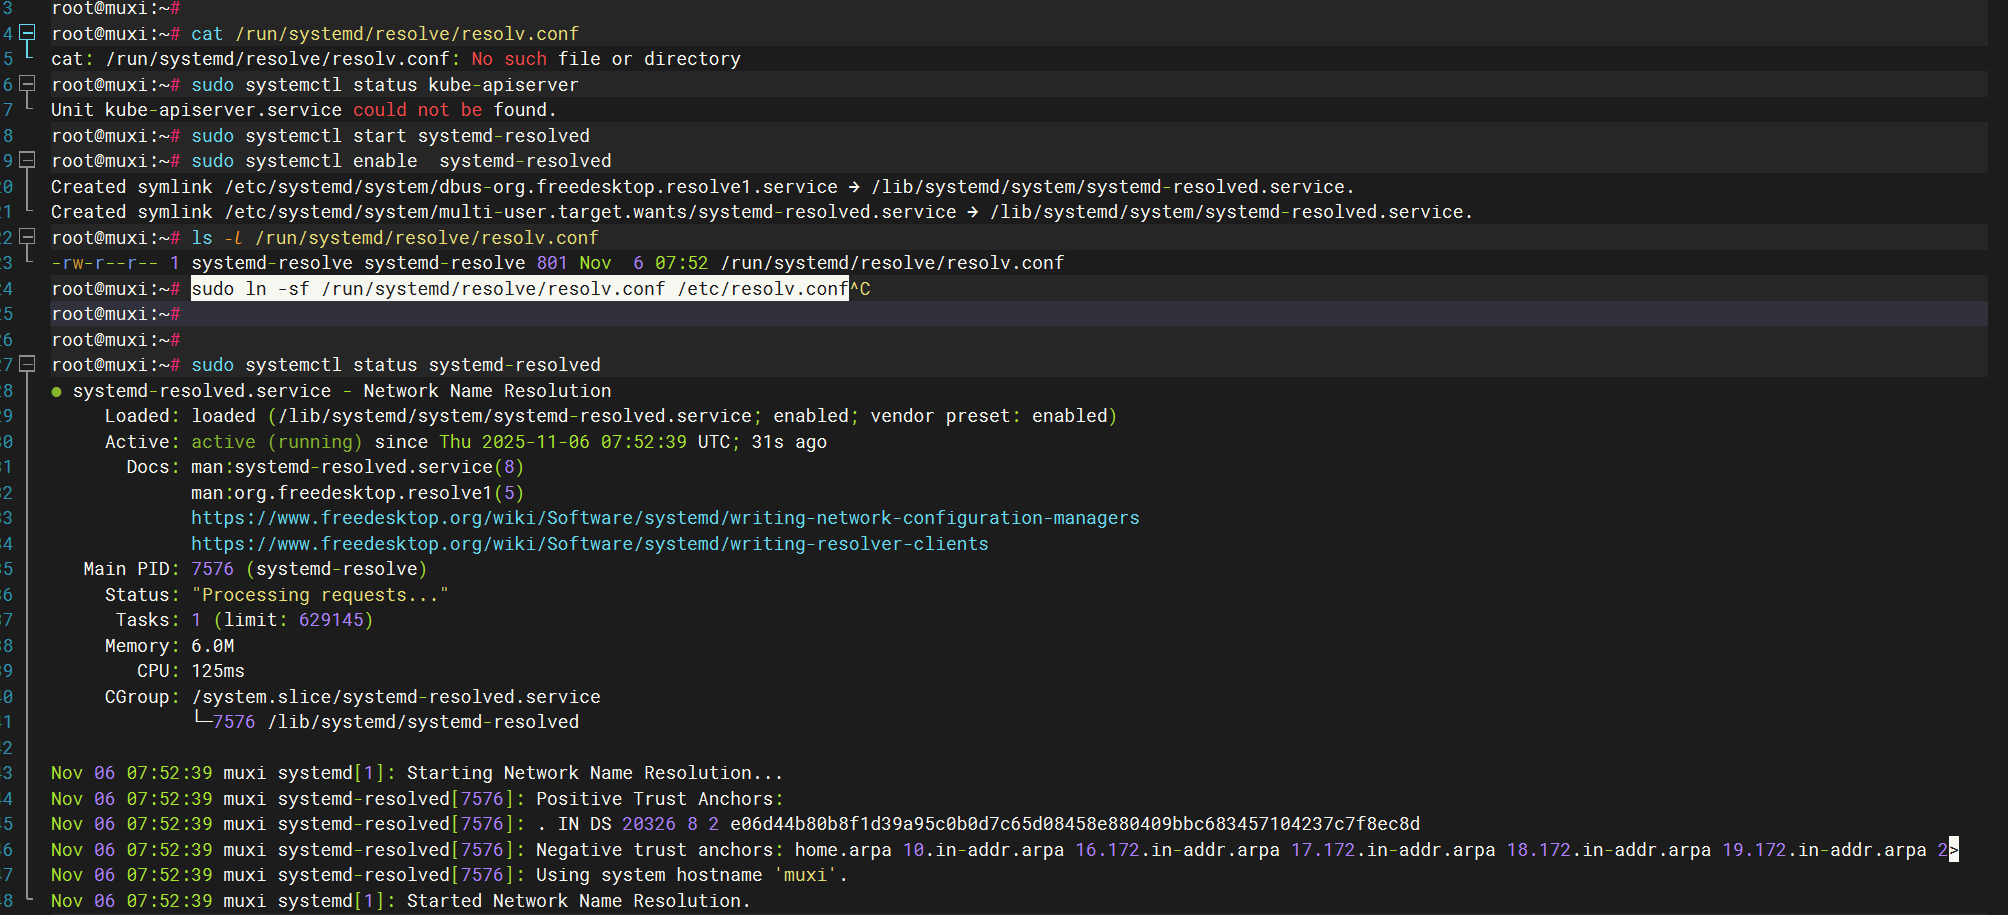Collapse the fold beside cat resolv.conf command
Screen dimensions: 2008x915
tap(28, 33)
